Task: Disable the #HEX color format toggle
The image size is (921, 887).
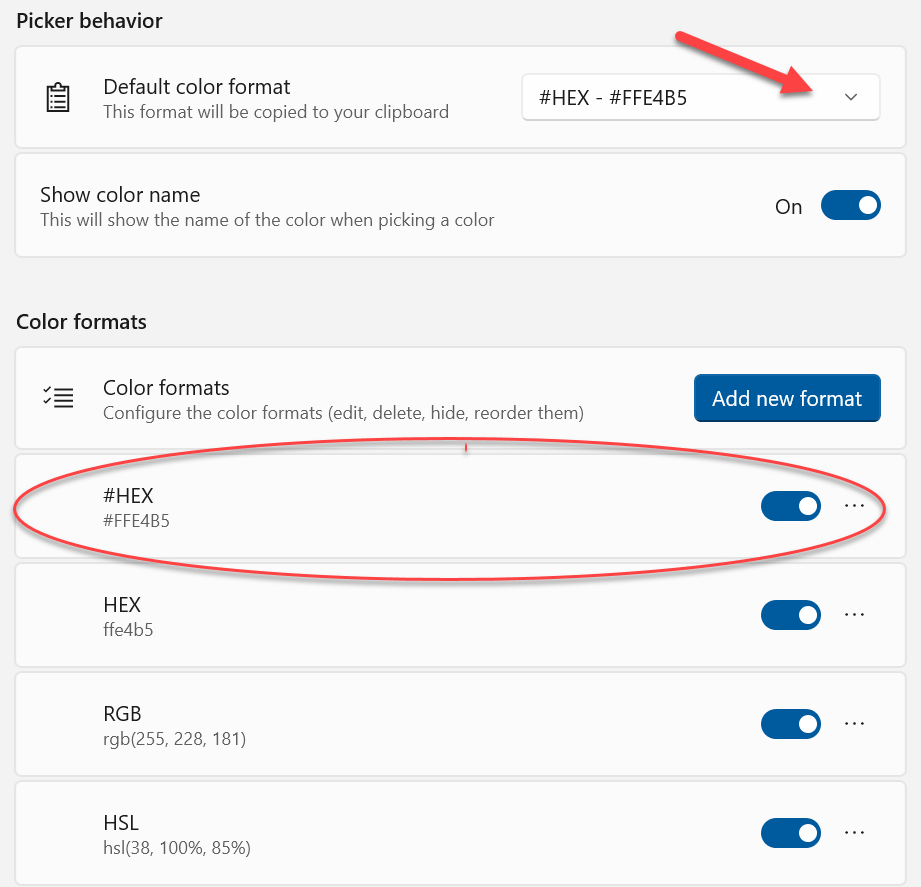Action: pos(790,507)
